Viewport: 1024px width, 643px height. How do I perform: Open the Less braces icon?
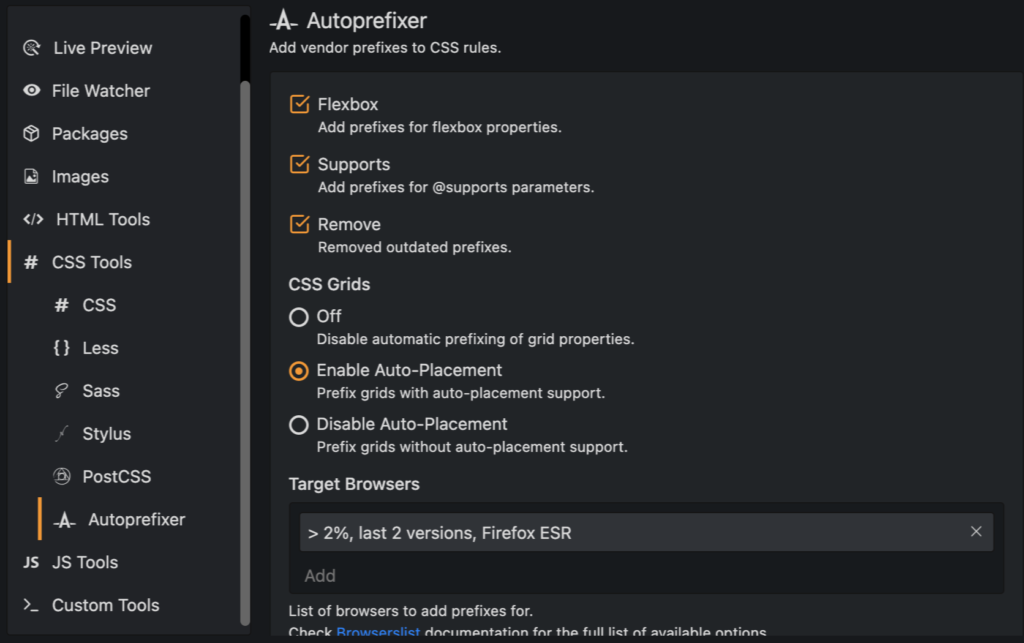click(x=61, y=348)
